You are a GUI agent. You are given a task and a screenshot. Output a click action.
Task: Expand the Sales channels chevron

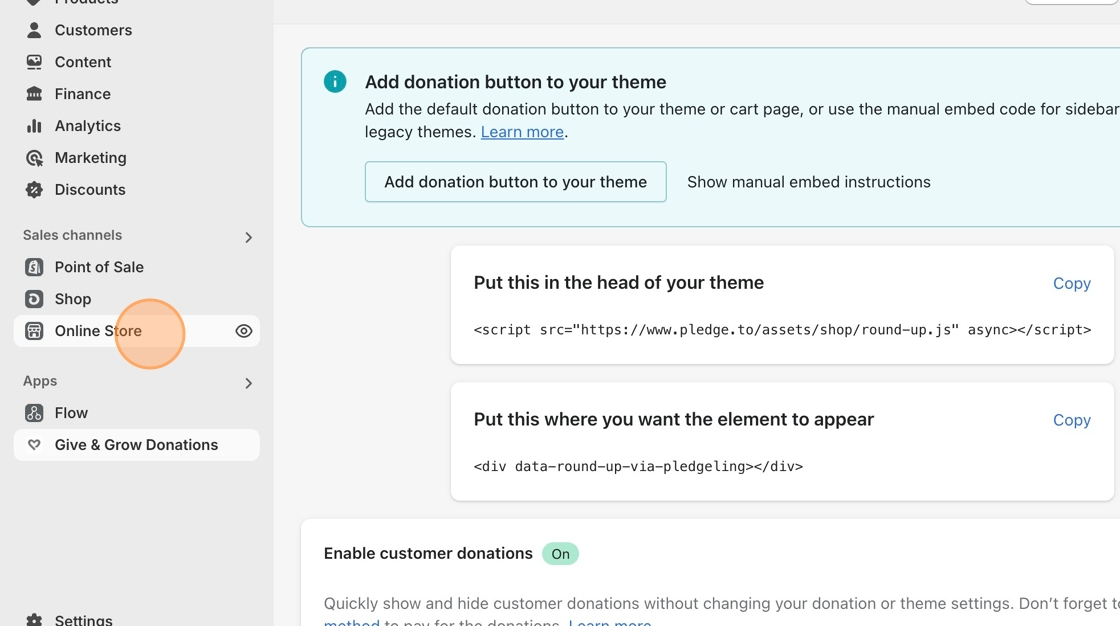(249, 237)
